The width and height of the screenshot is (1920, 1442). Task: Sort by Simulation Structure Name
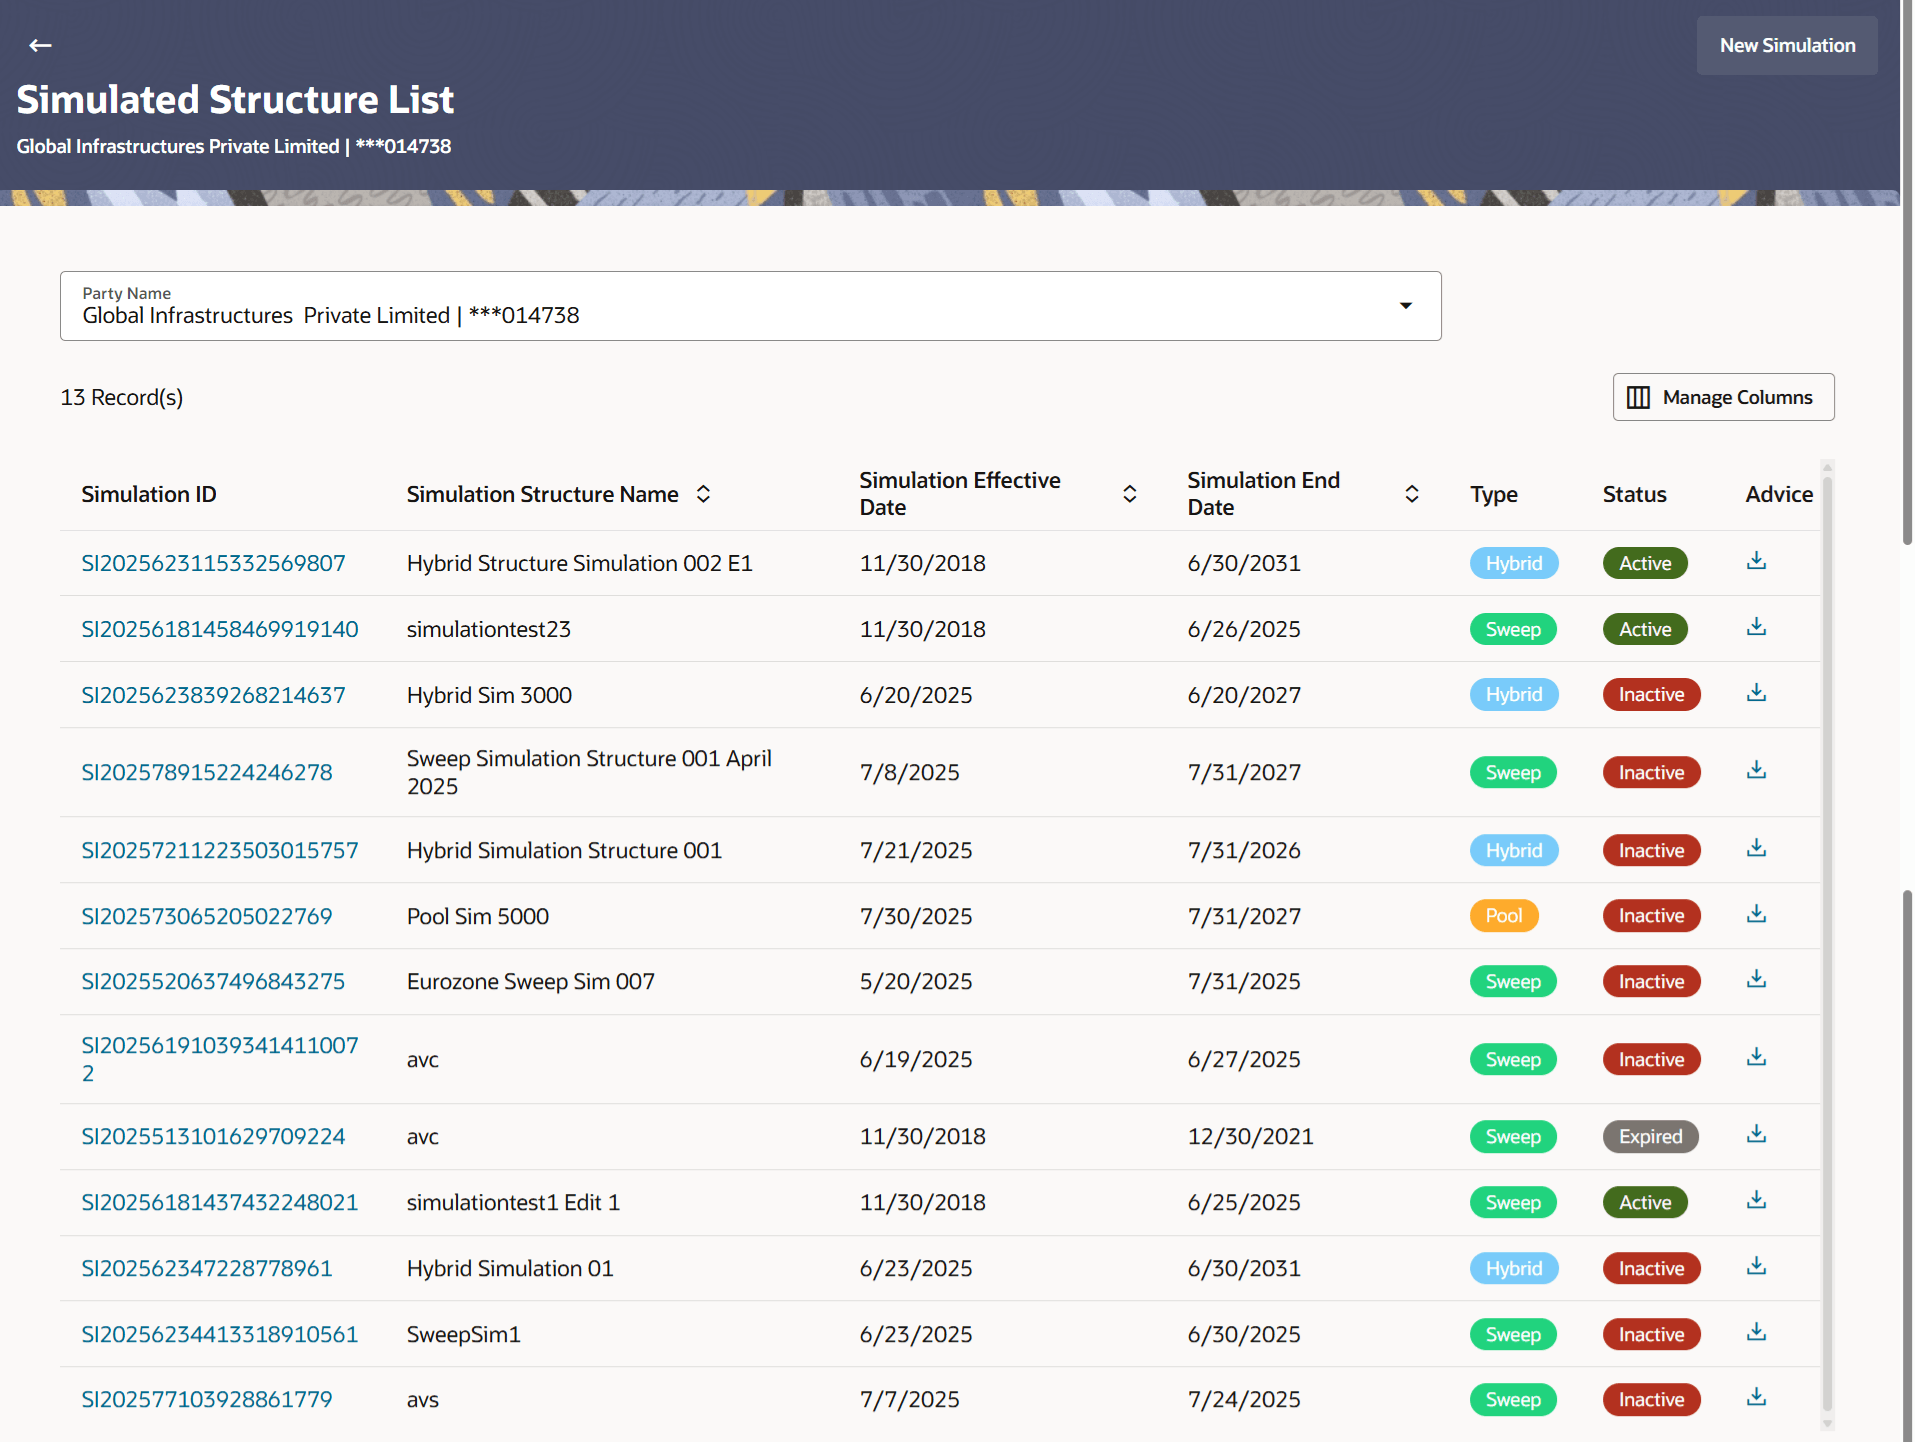click(703, 494)
